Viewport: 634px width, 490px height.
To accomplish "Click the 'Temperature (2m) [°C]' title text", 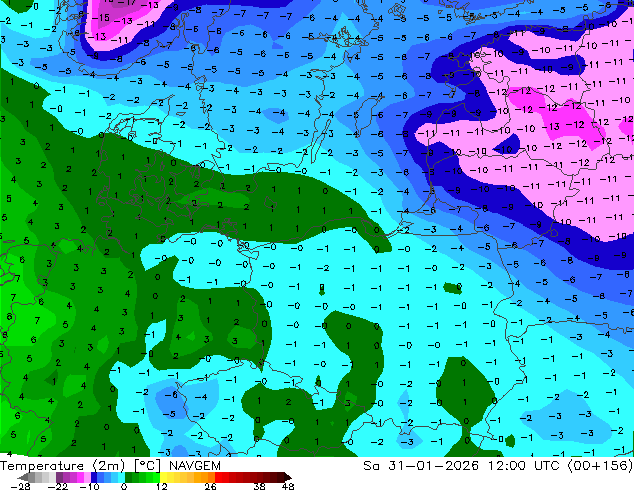I will point(80,466).
